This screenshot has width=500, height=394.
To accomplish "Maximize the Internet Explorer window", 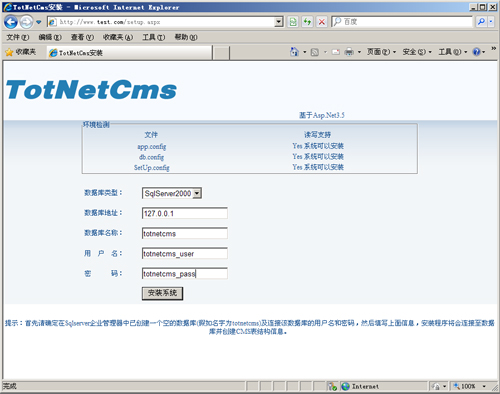I will [x=482, y=7].
